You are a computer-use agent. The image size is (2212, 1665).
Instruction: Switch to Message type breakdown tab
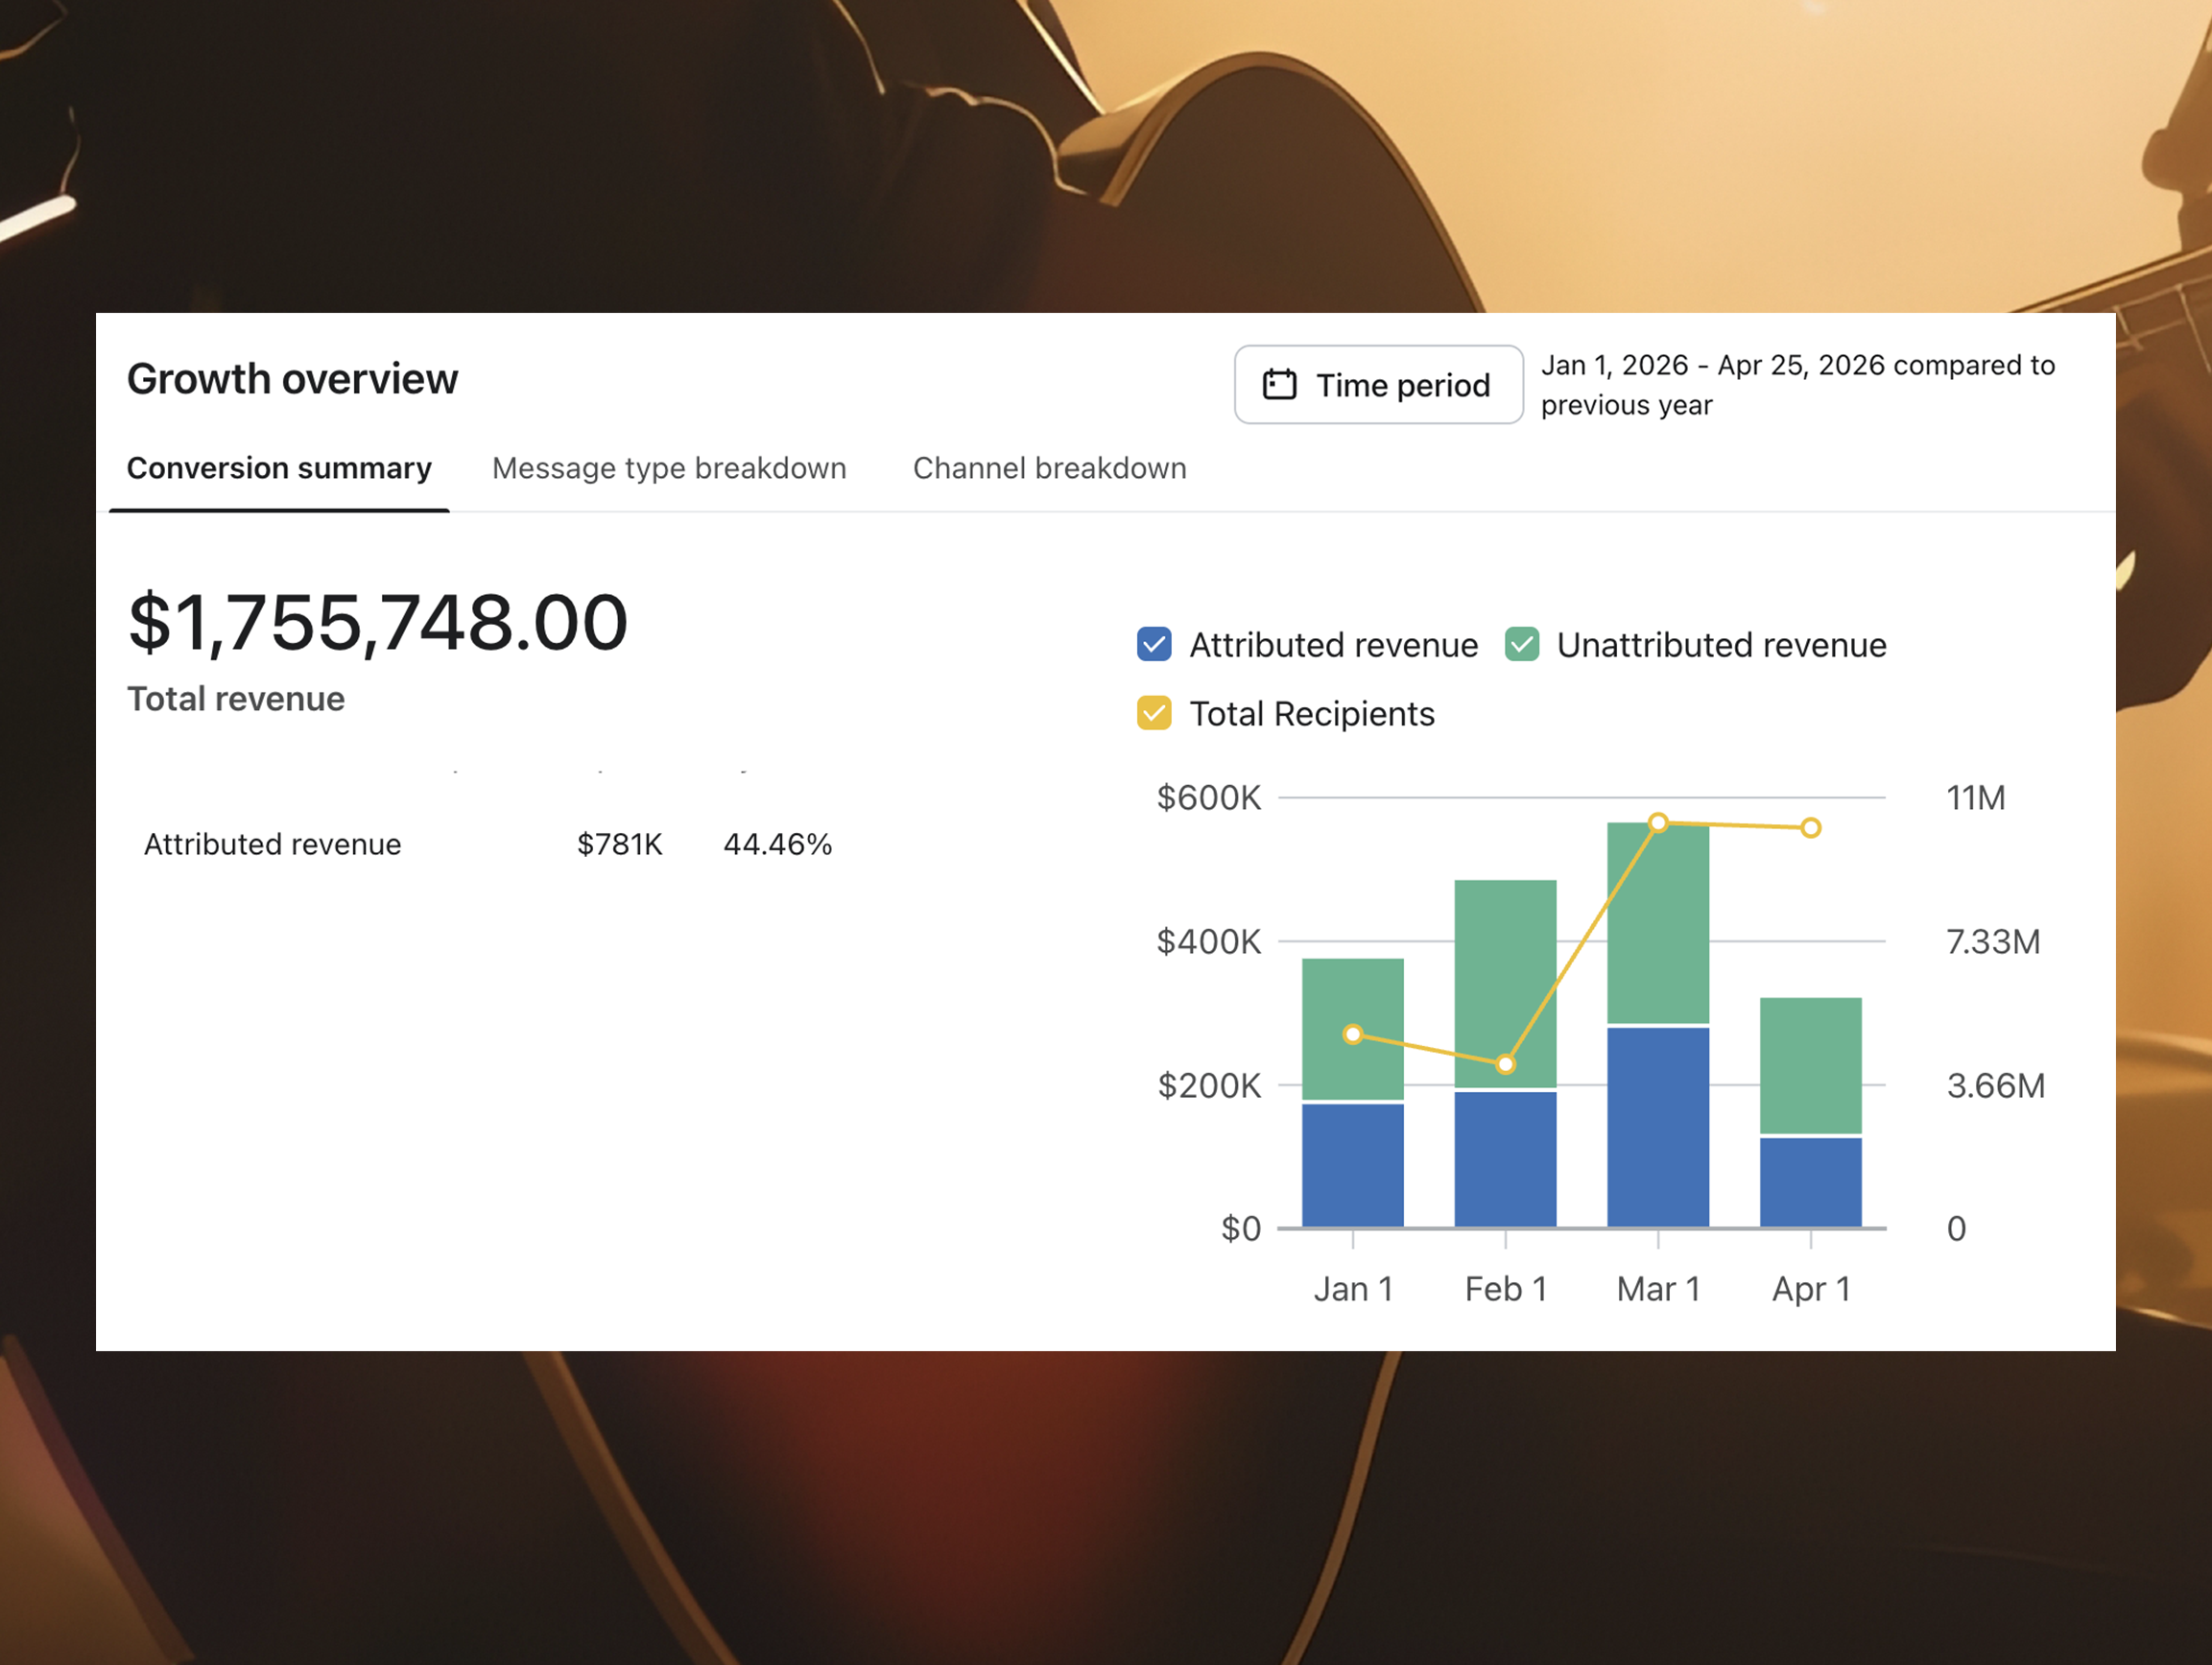[x=669, y=468]
